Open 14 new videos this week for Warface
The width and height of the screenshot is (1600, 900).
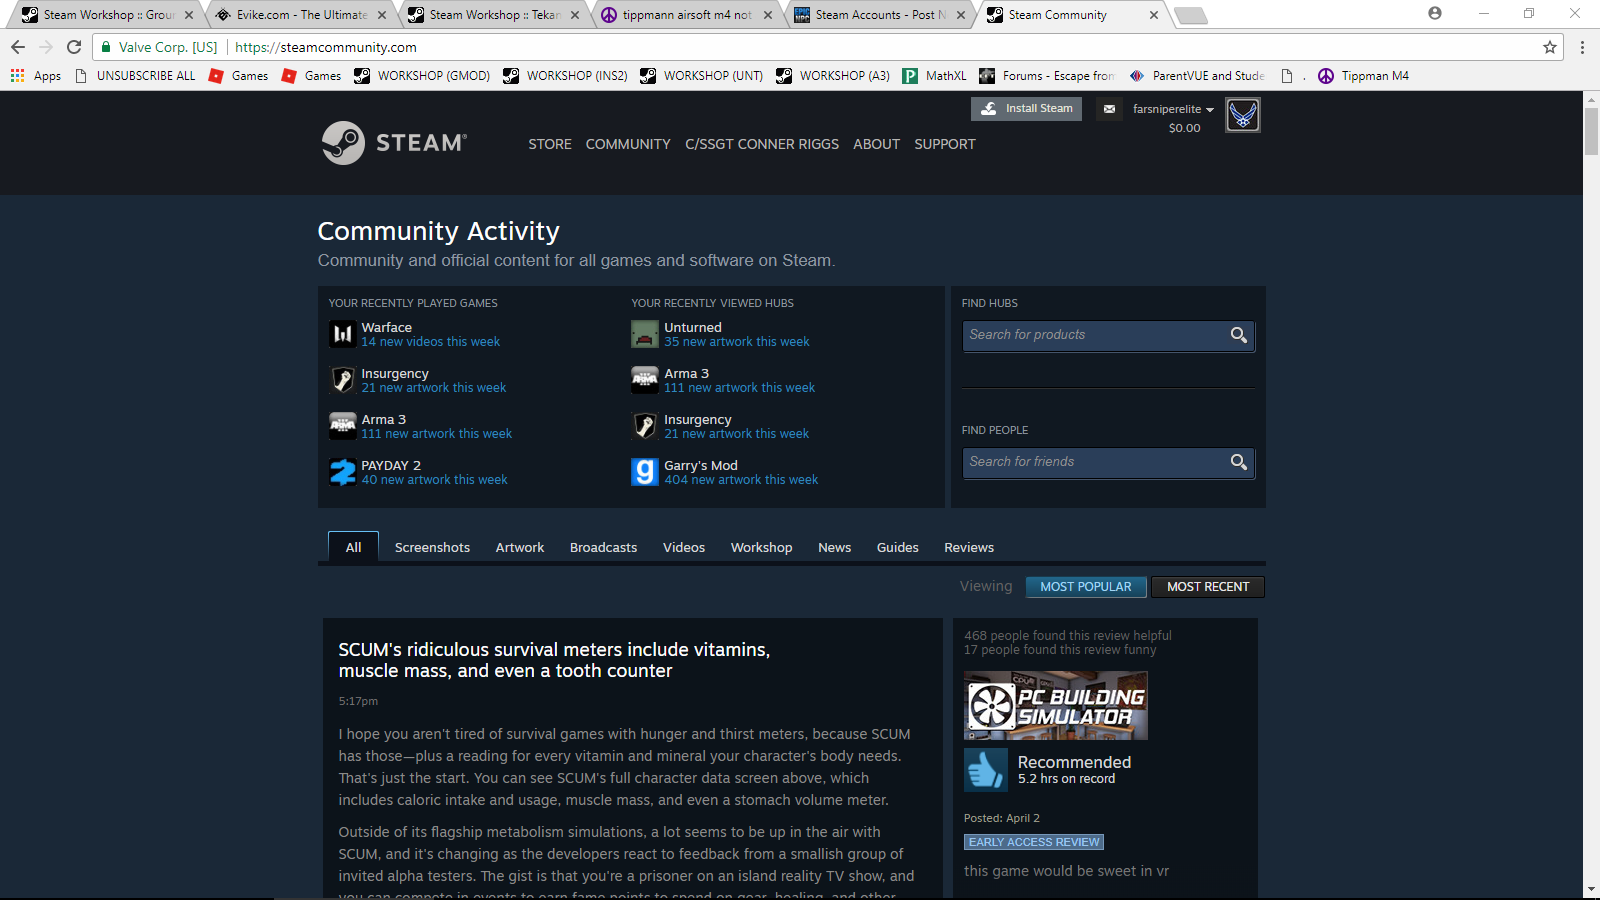(x=431, y=342)
